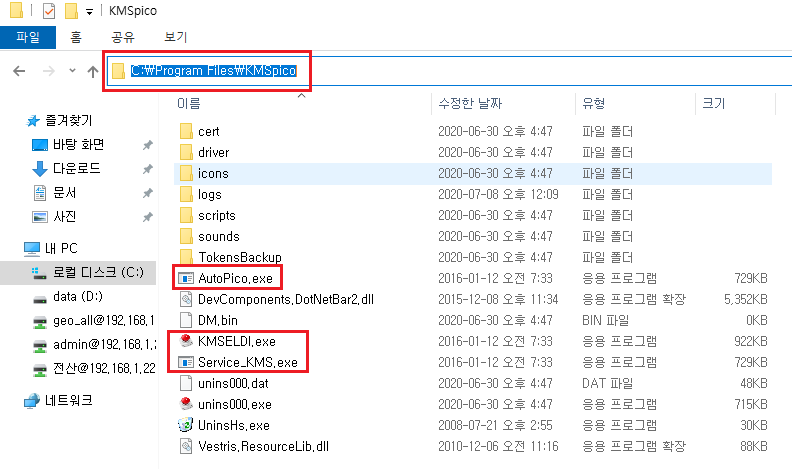792x469 pixels.
Task: Open geo_all@192.168.1 network drive
Action: pos(104,321)
